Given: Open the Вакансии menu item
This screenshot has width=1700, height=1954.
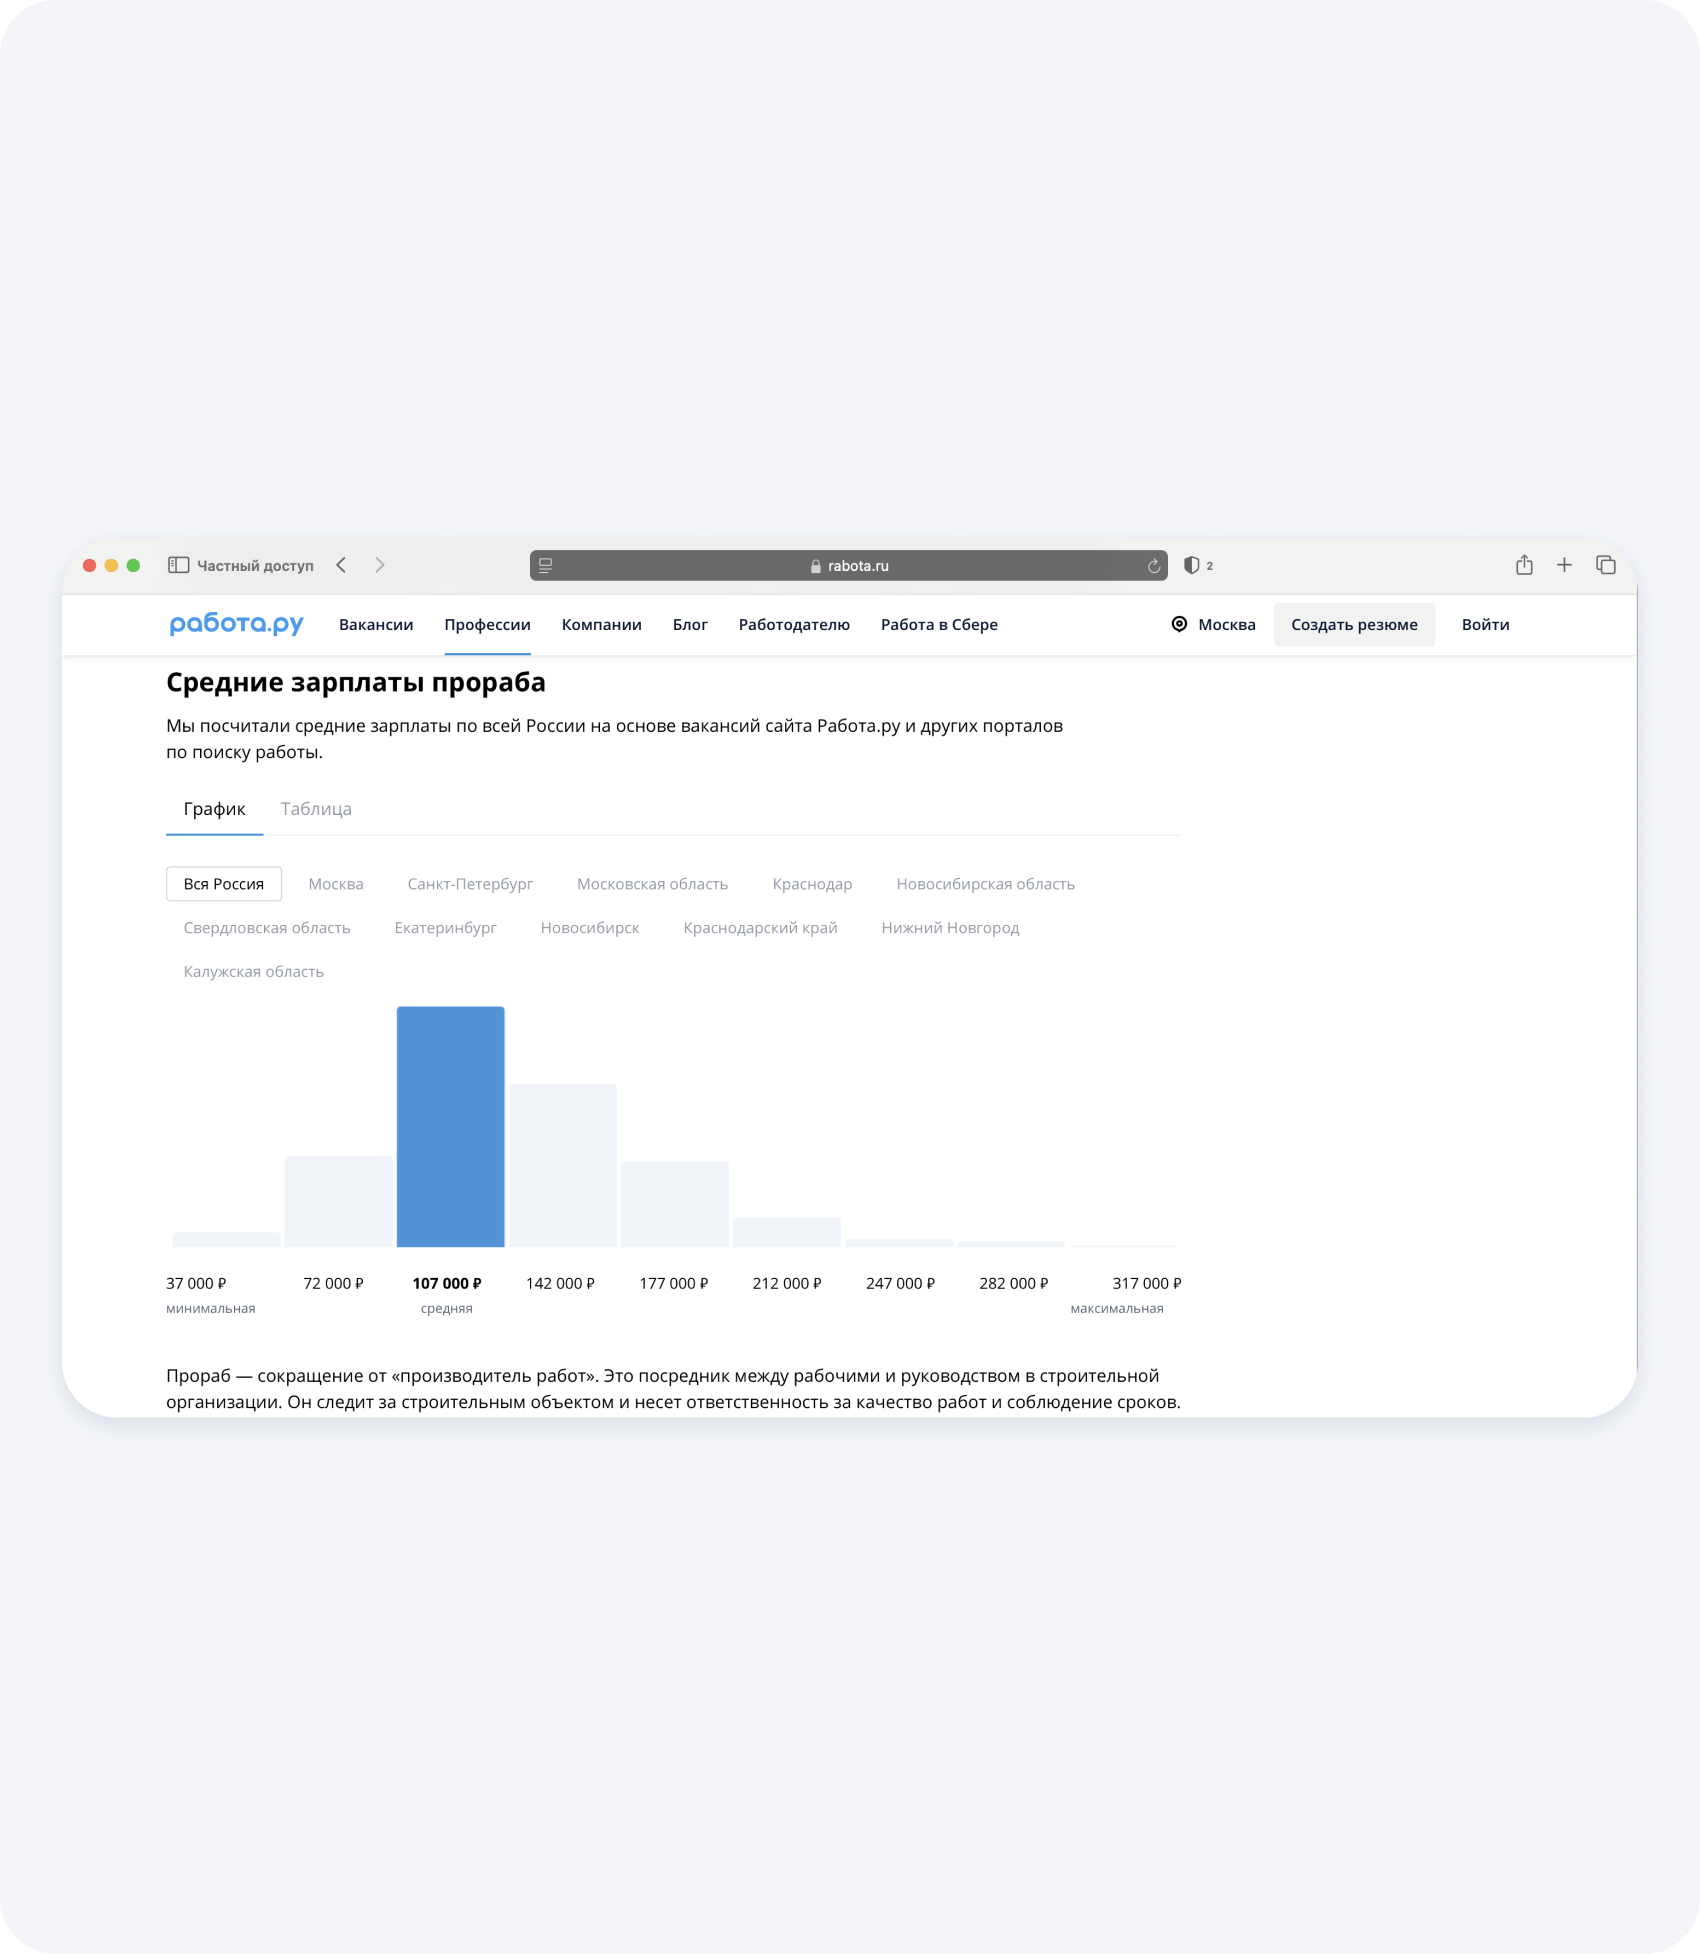Looking at the screenshot, I should pos(376,624).
